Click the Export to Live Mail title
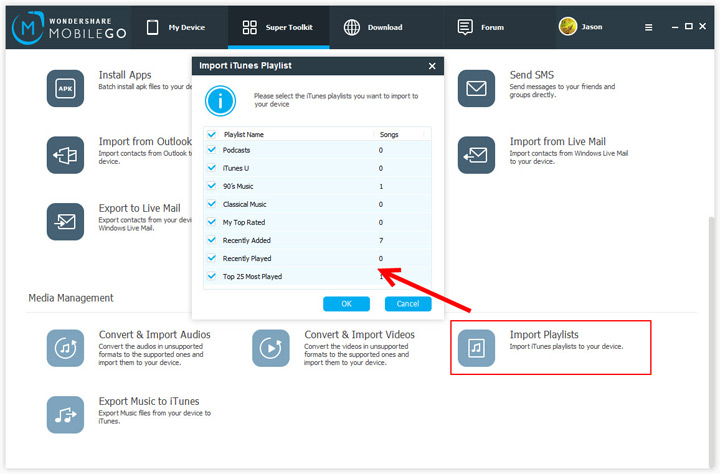Viewport: 720px width, 474px height. pyautogui.click(x=140, y=208)
